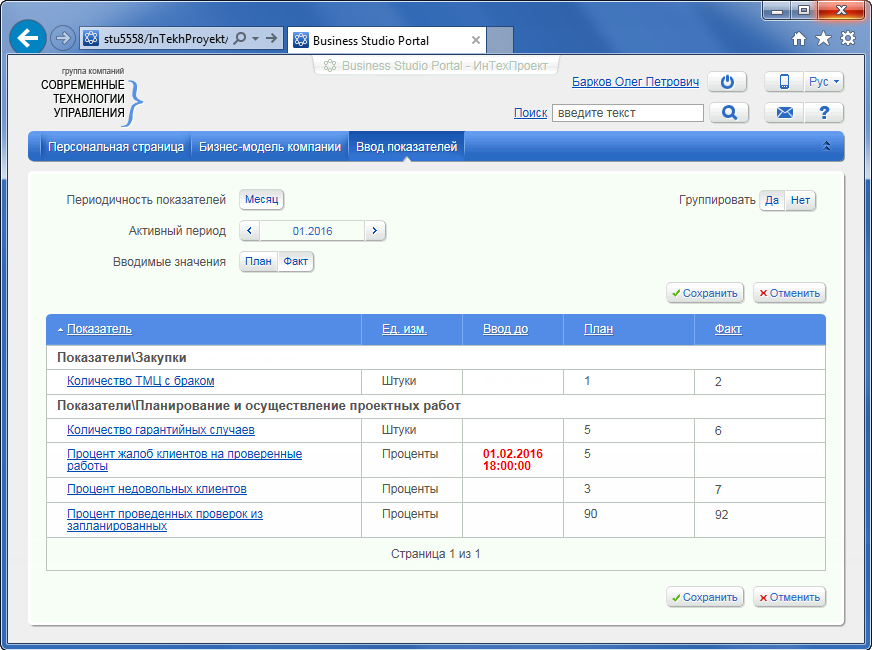Open browser favorites star icon
The height and width of the screenshot is (650, 872).
pos(823,39)
